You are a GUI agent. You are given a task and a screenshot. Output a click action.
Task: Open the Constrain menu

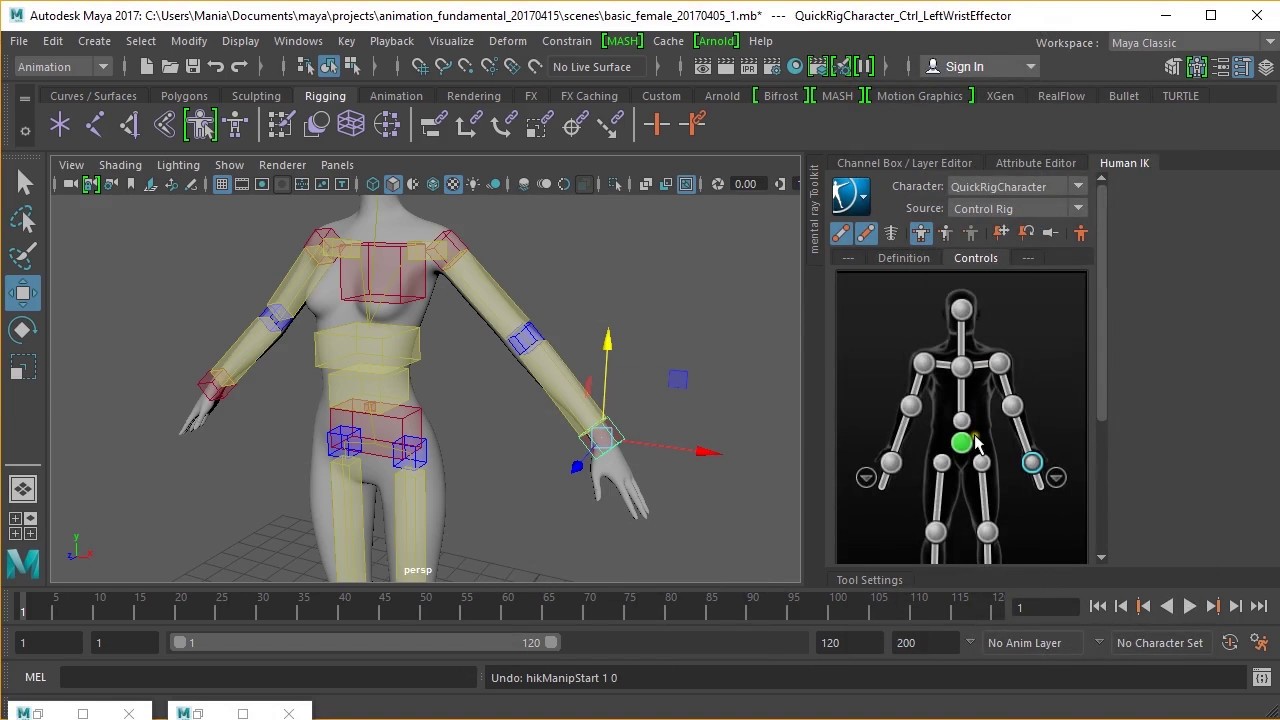pos(567,41)
